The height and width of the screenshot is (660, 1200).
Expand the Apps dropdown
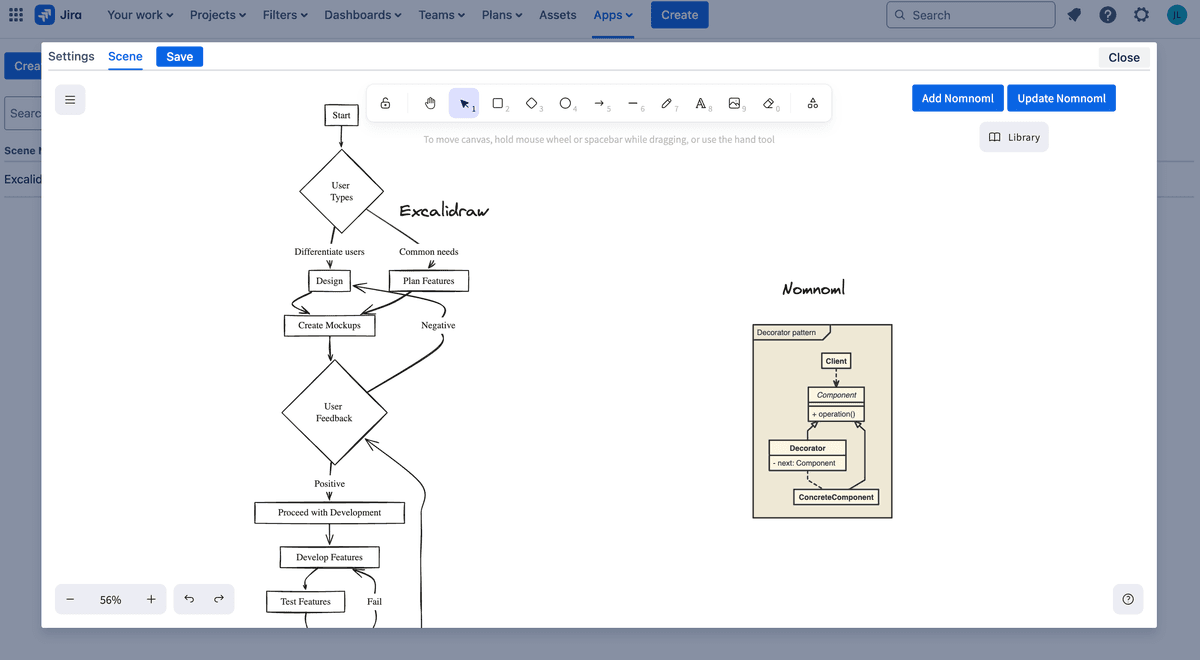[613, 15]
